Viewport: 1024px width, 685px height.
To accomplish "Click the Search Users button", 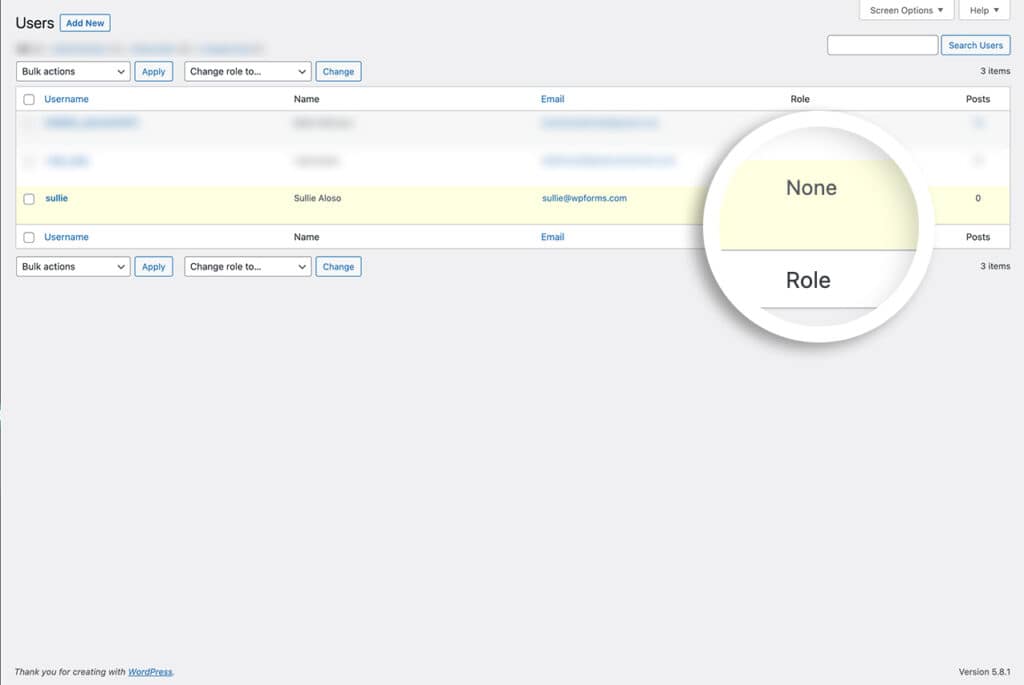I will (975, 45).
